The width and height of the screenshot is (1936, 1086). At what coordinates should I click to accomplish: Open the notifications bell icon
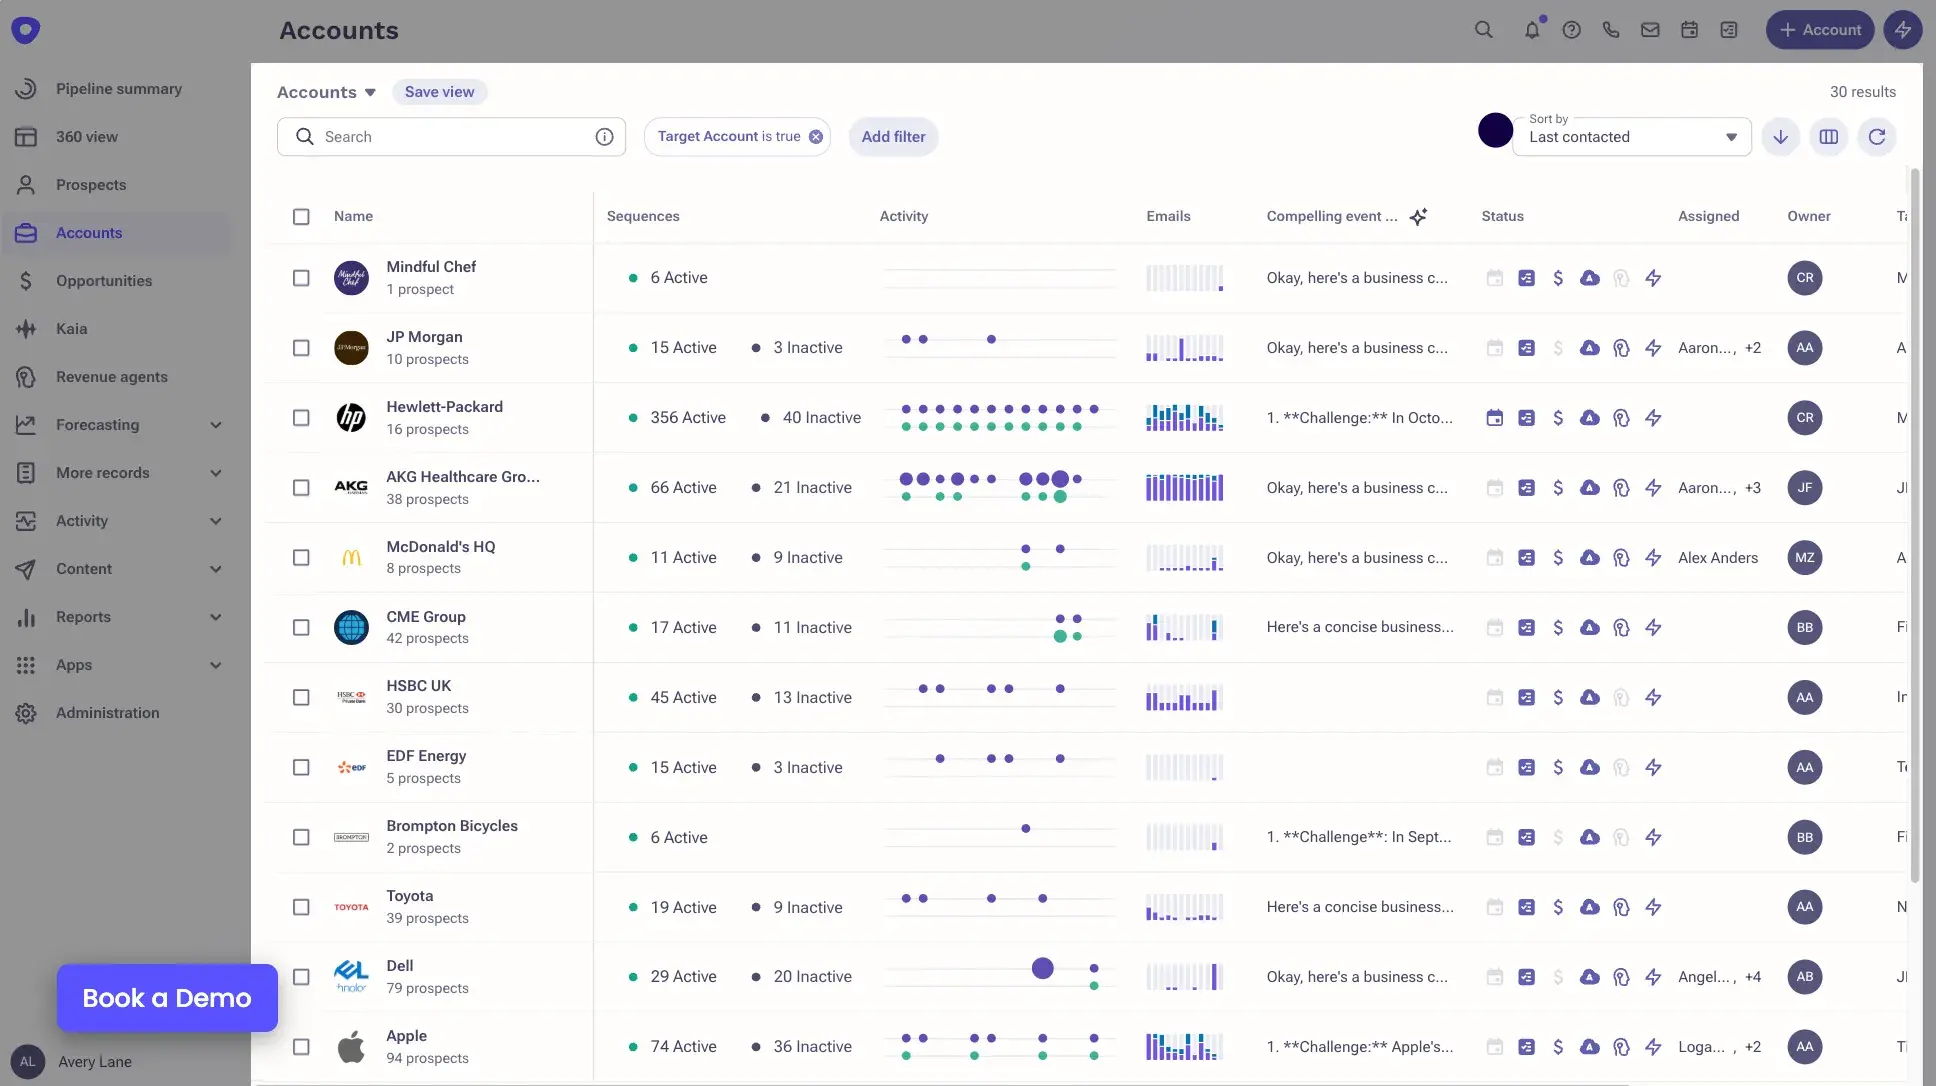point(1532,30)
